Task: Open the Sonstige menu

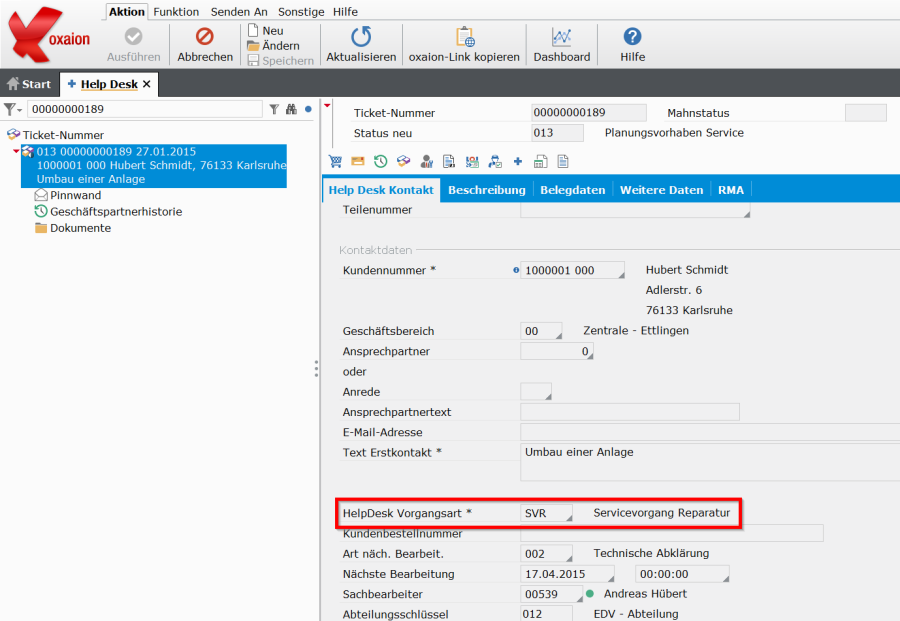Action: pyautogui.click(x=301, y=11)
